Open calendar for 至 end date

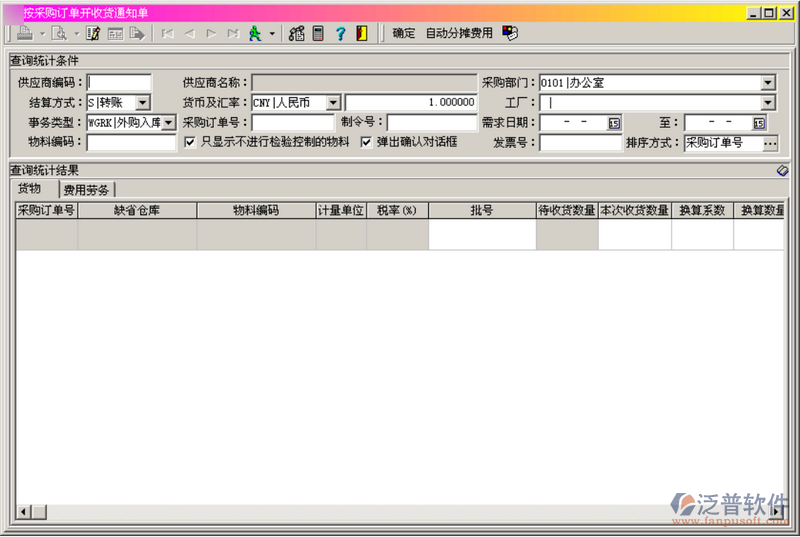pyautogui.click(x=759, y=123)
